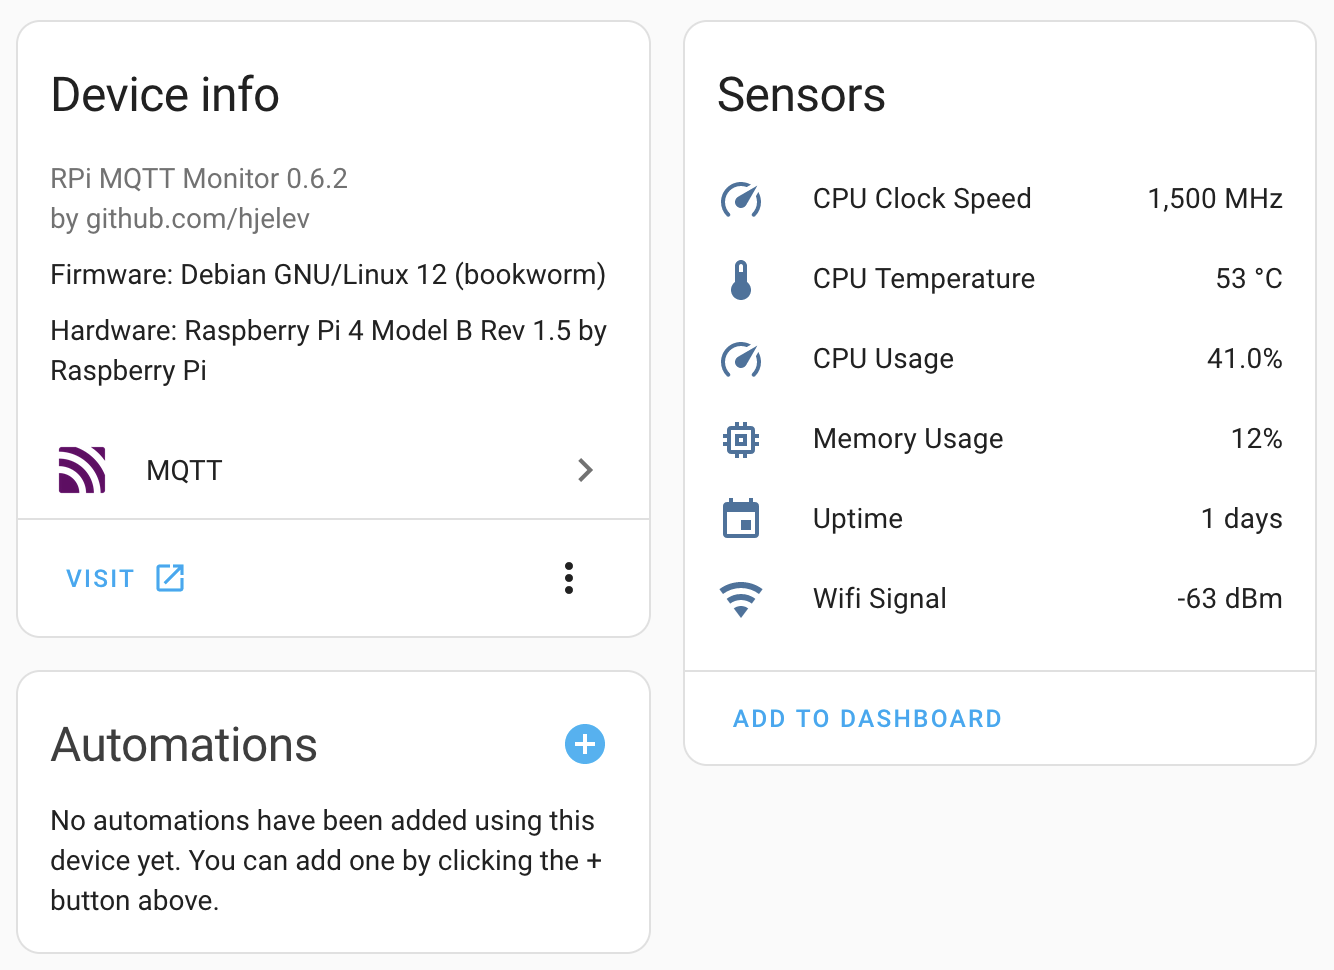Click the external link icon beside Visit
1334x970 pixels.
170,578
